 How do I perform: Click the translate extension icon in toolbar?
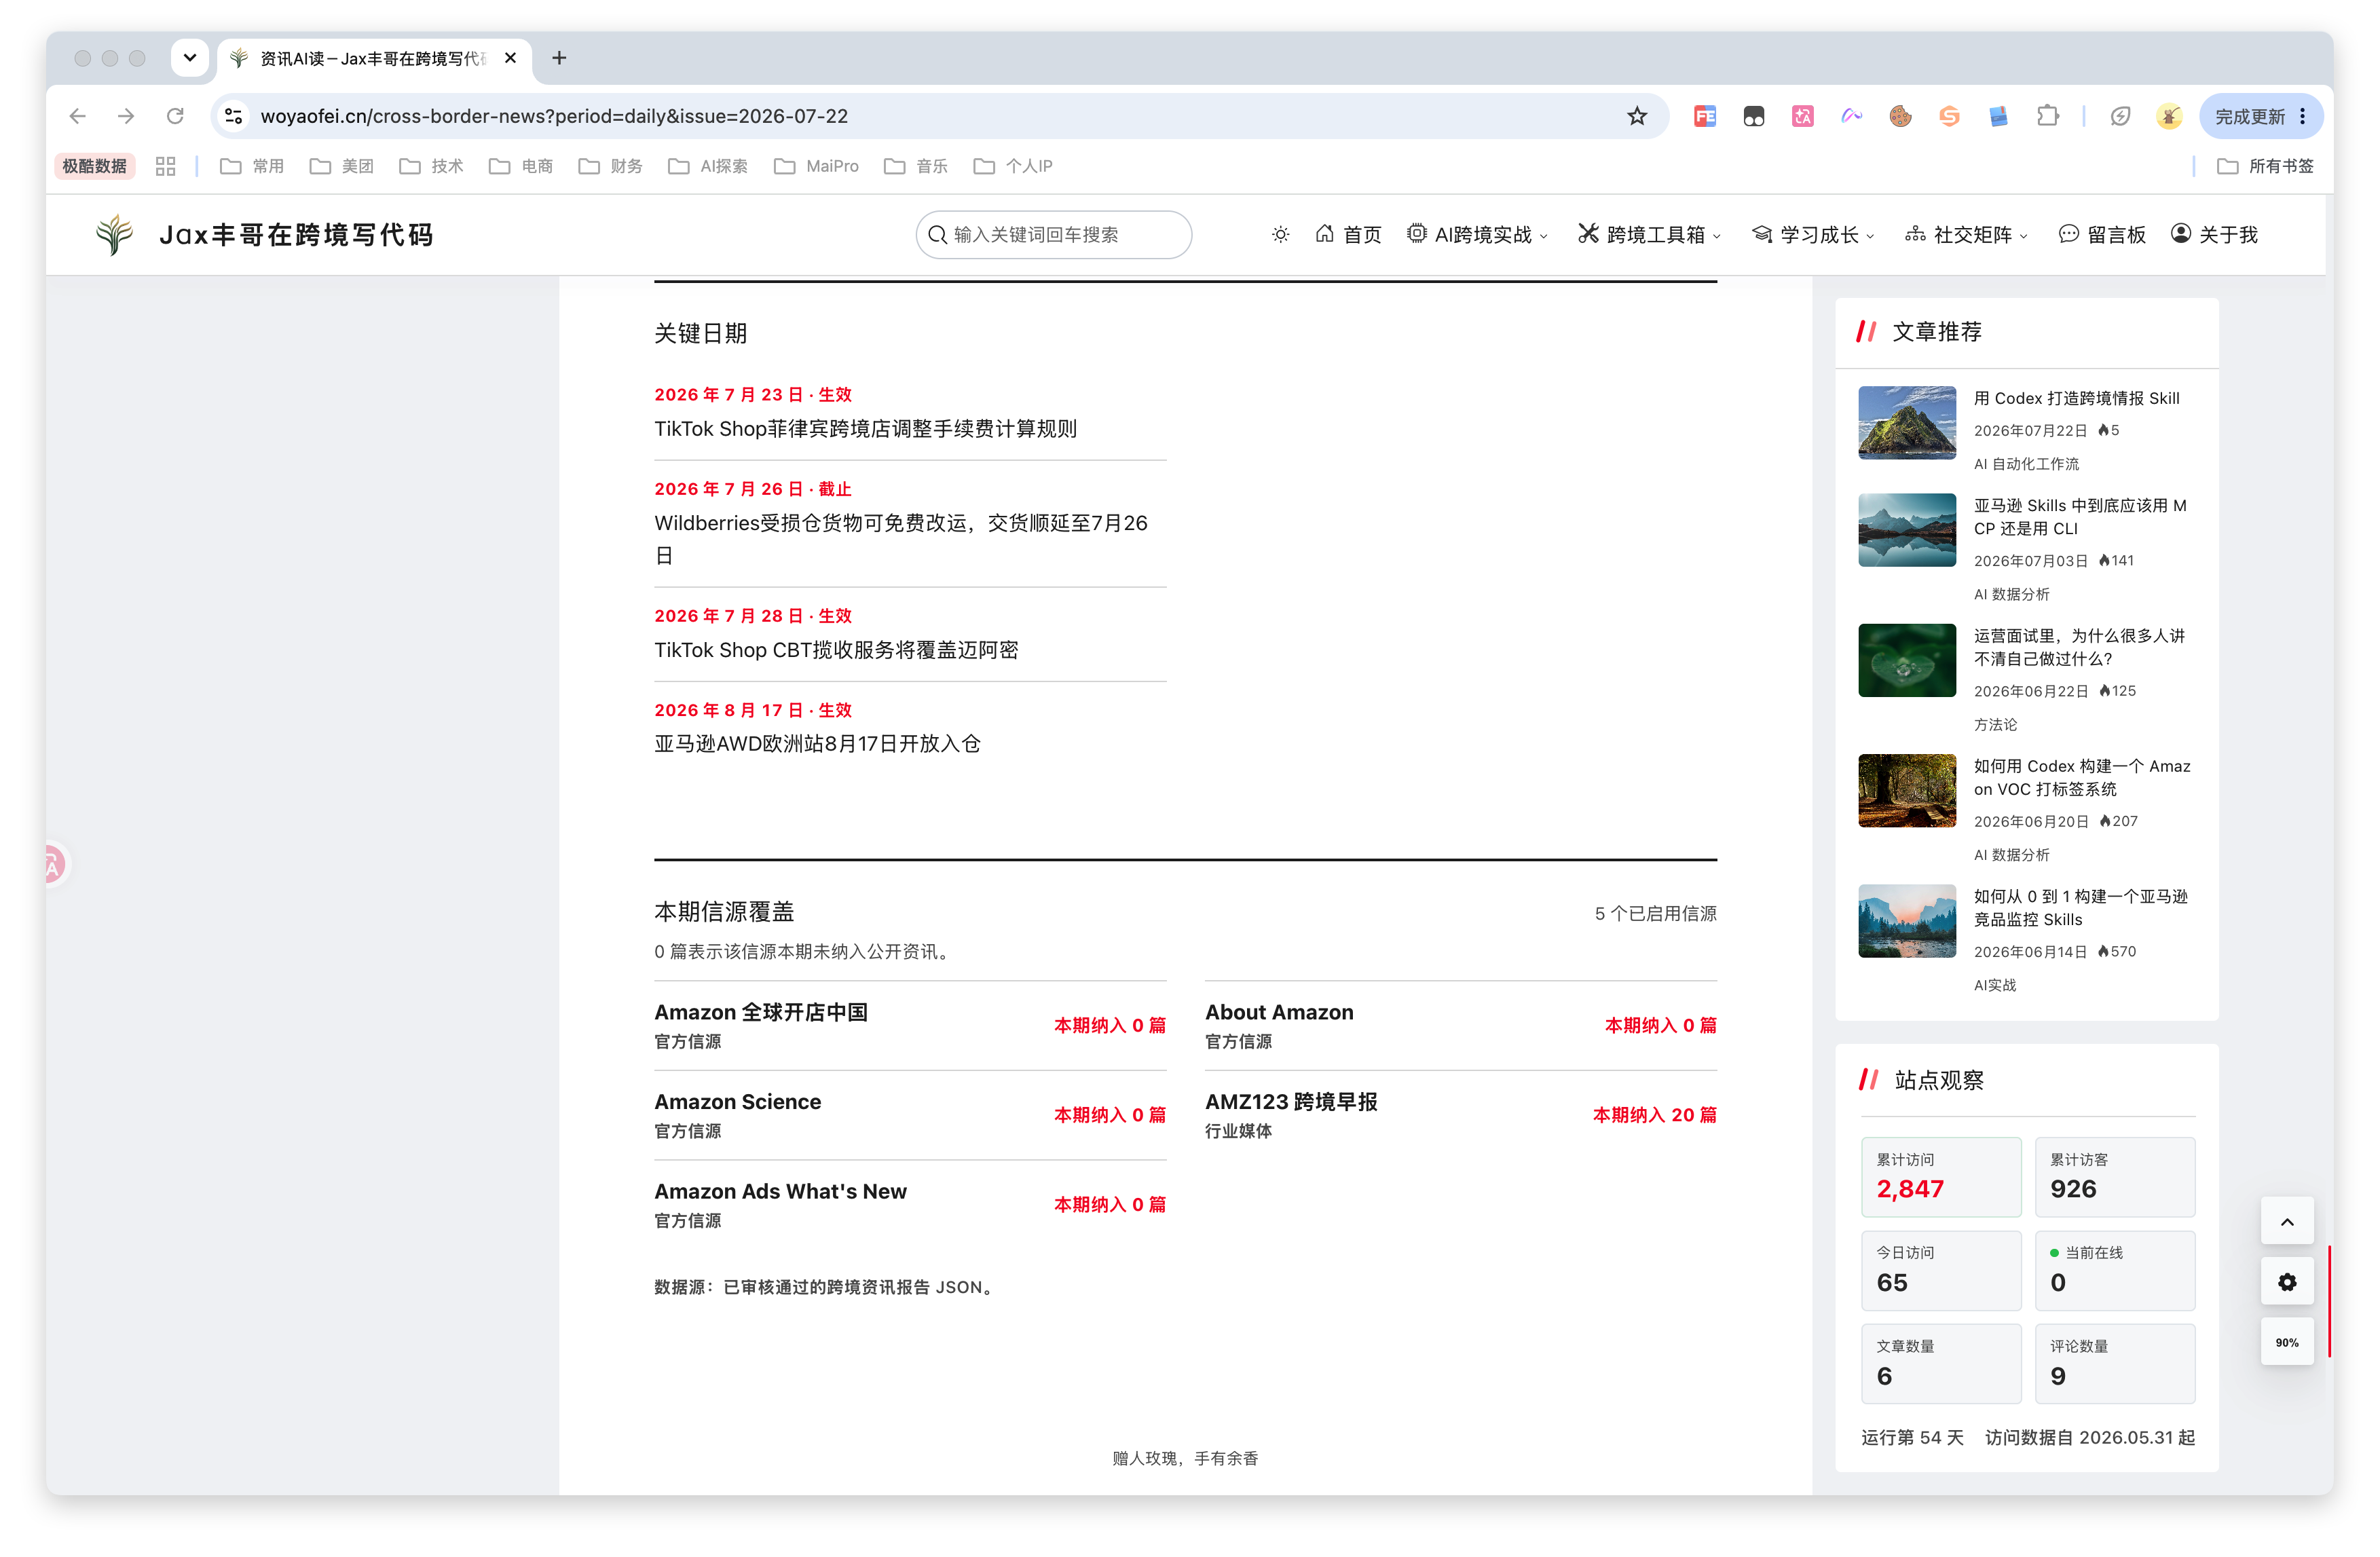[x=1802, y=116]
